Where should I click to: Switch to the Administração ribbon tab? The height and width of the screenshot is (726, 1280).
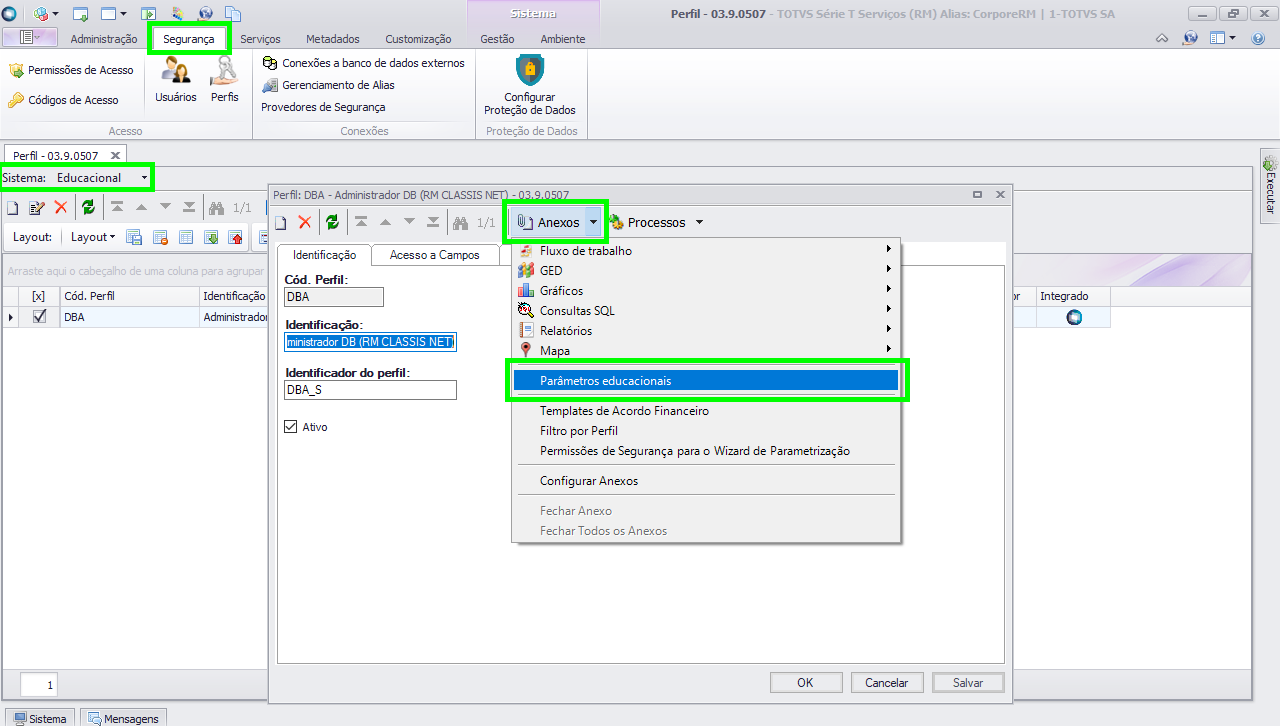[104, 39]
